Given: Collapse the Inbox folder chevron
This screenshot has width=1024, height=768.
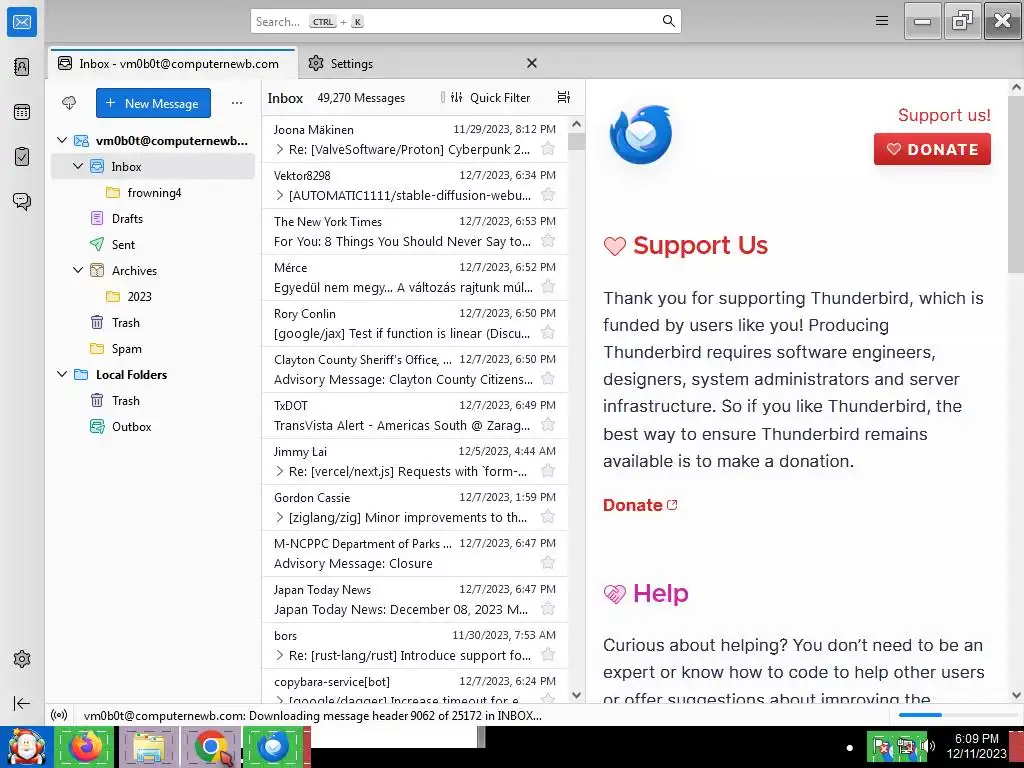Looking at the screenshot, I should 78,167.
